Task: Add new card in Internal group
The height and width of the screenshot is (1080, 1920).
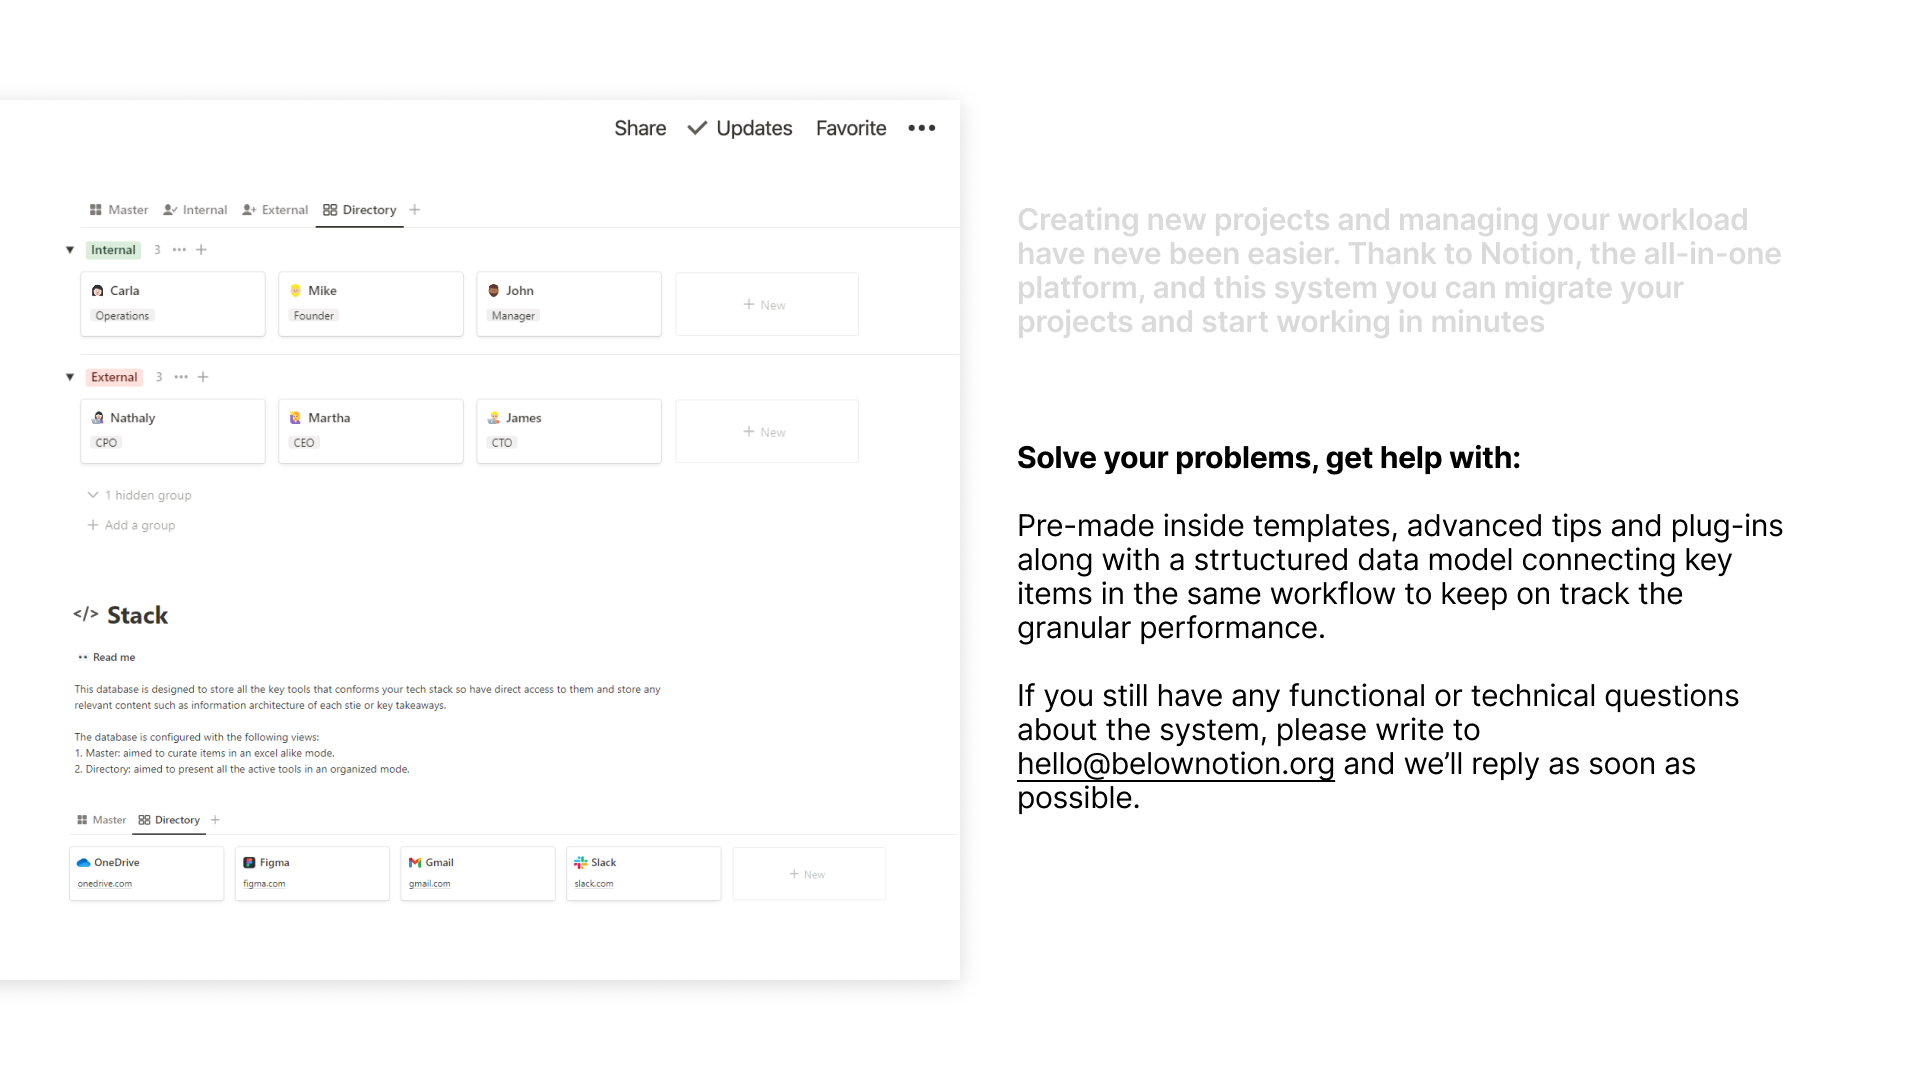Action: click(766, 304)
